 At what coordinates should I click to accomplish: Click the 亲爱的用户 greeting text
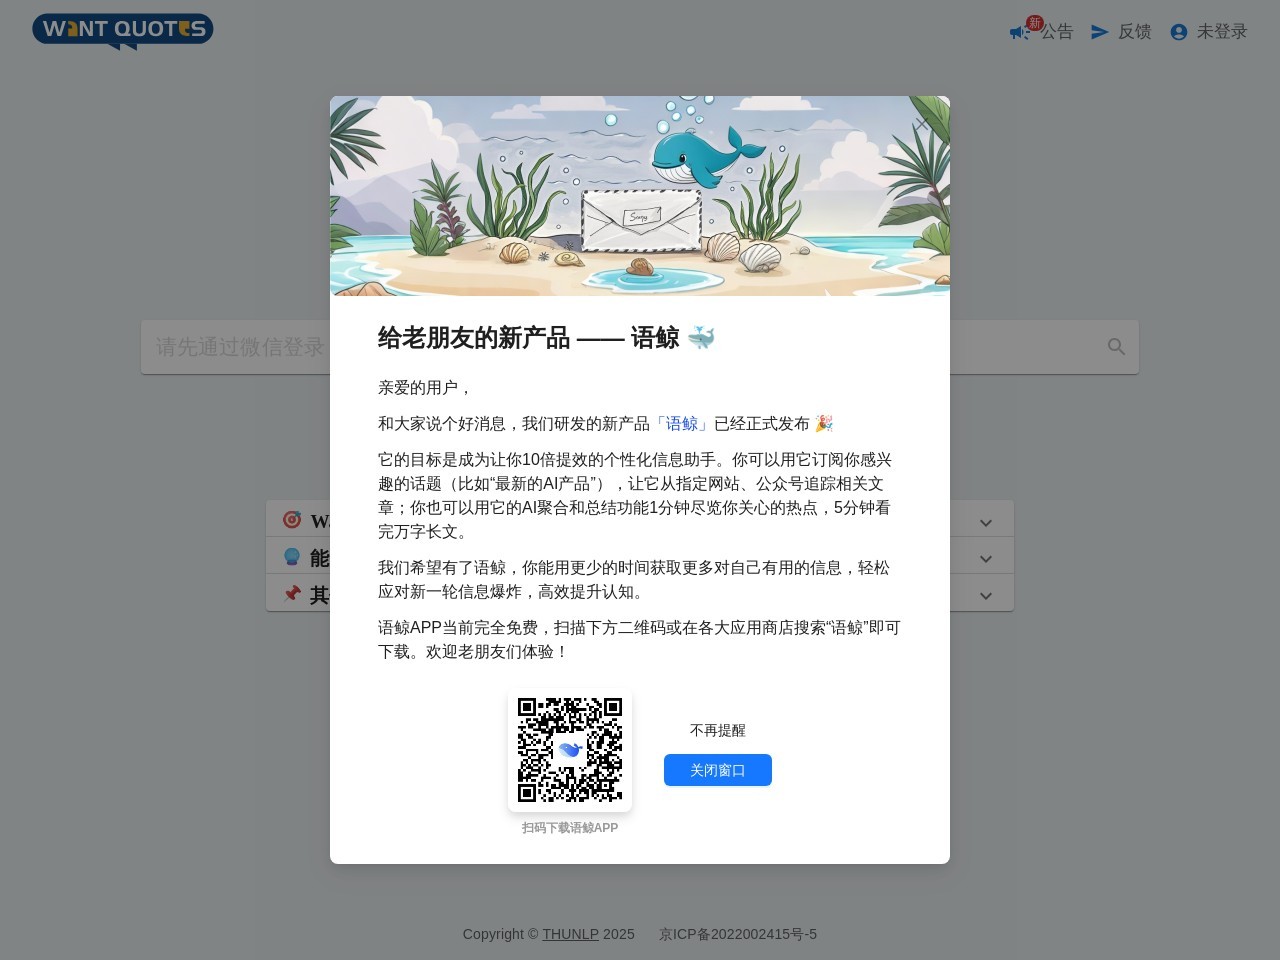click(425, 388)
